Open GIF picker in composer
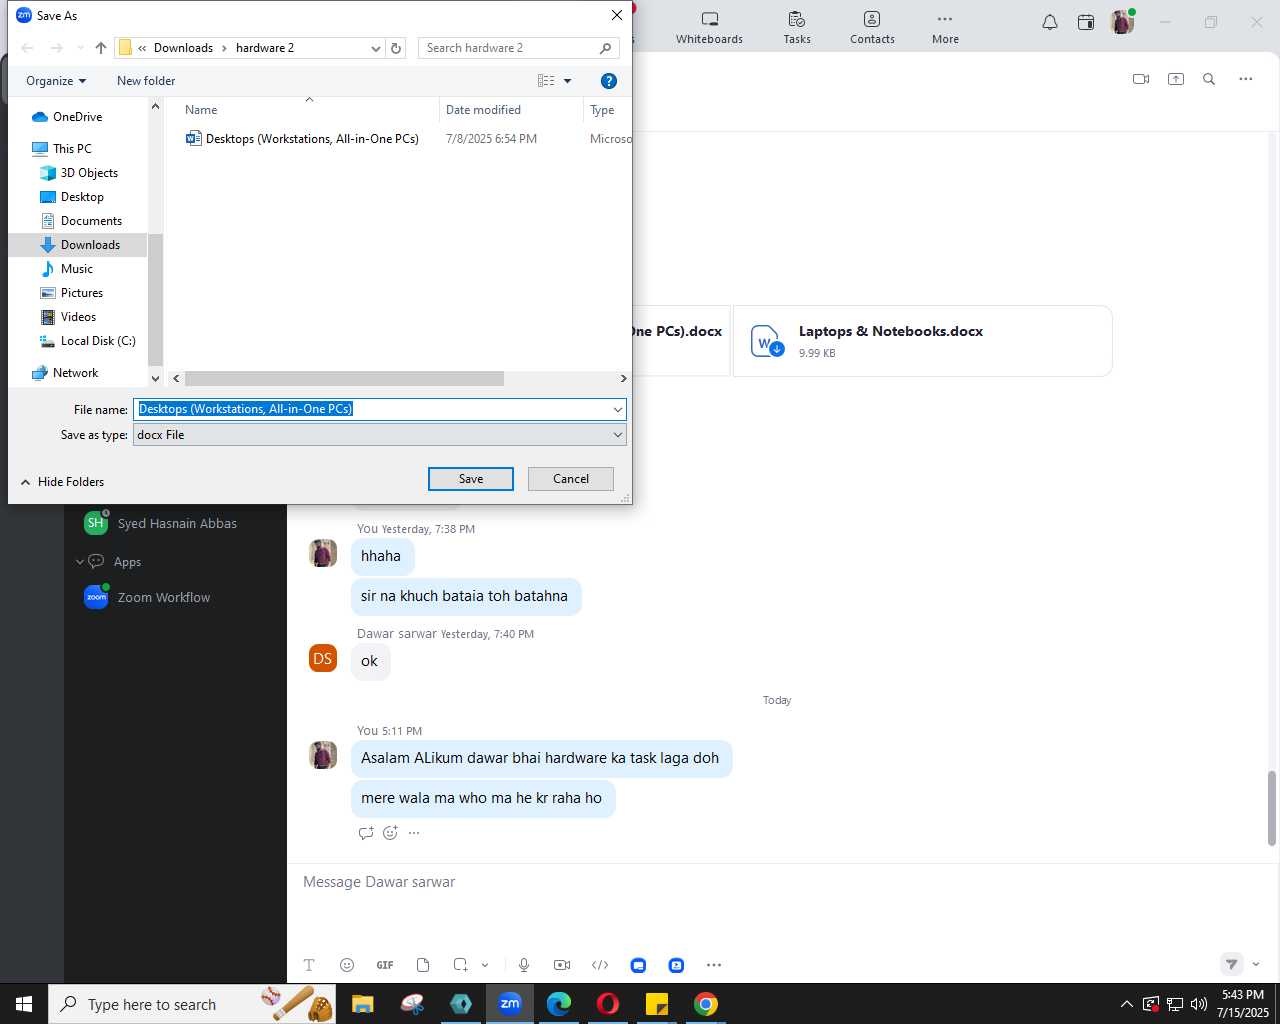The width and height of the screenshot is (1280, 1024). click(385, 965)
